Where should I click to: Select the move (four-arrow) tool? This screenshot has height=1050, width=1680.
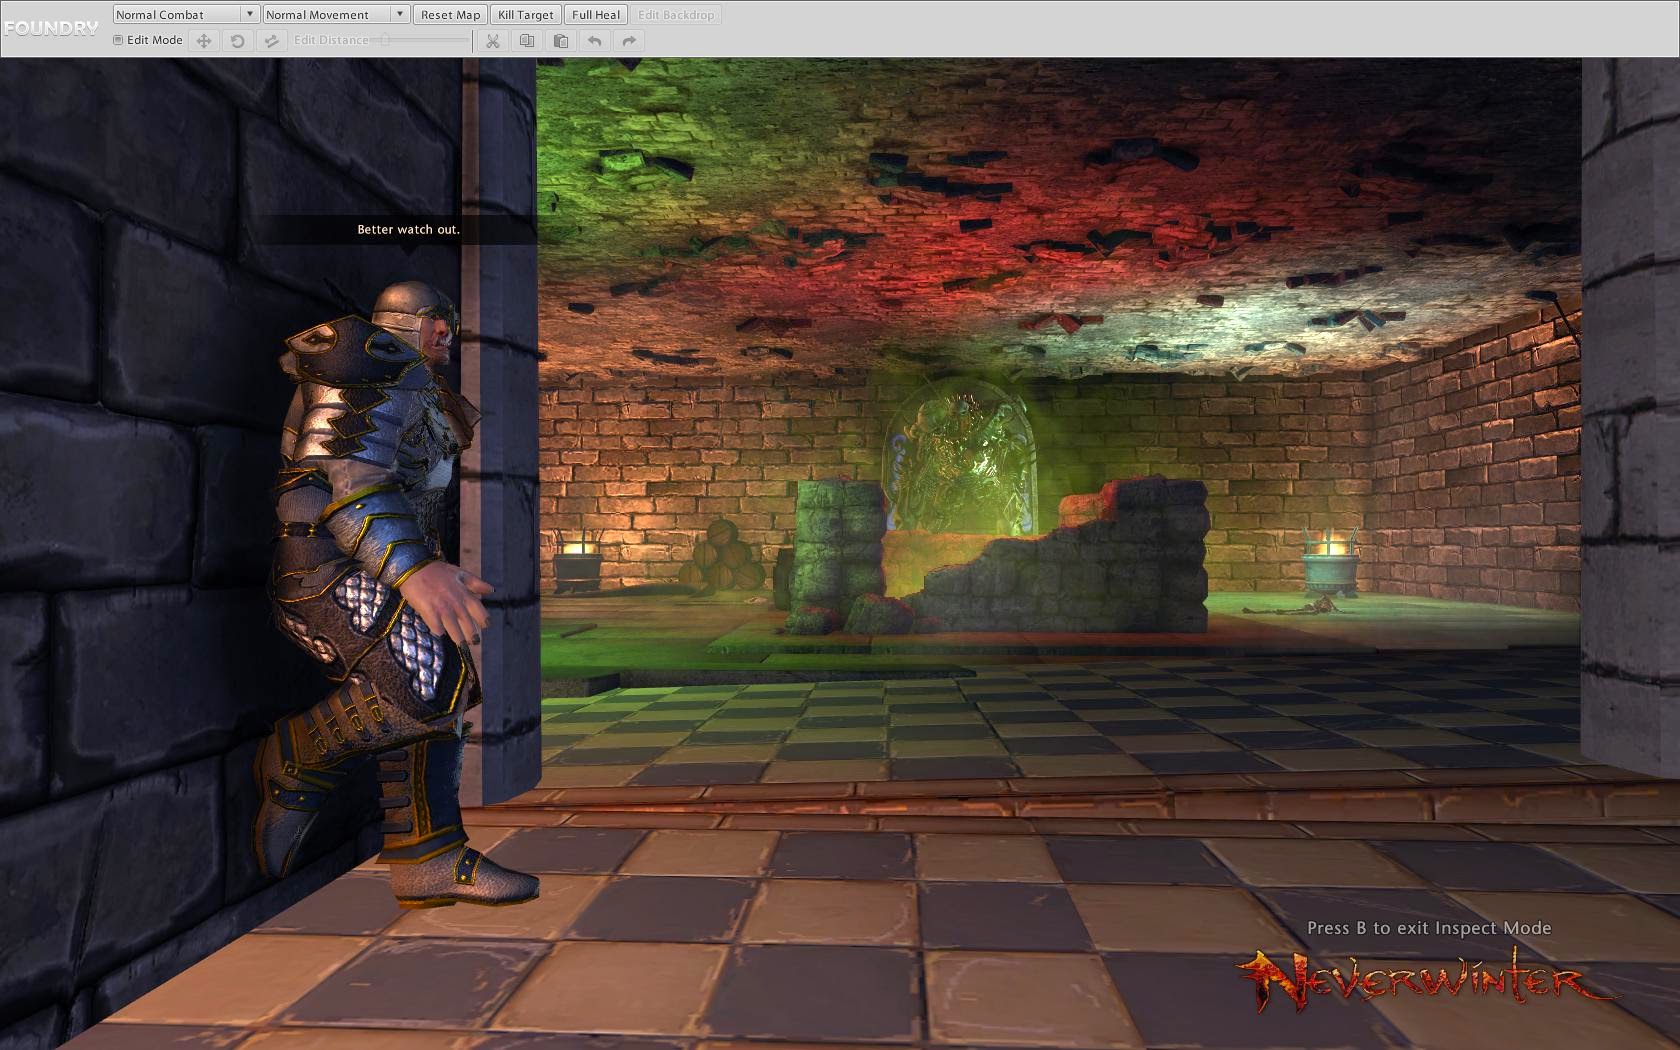[x=204, y=41]
